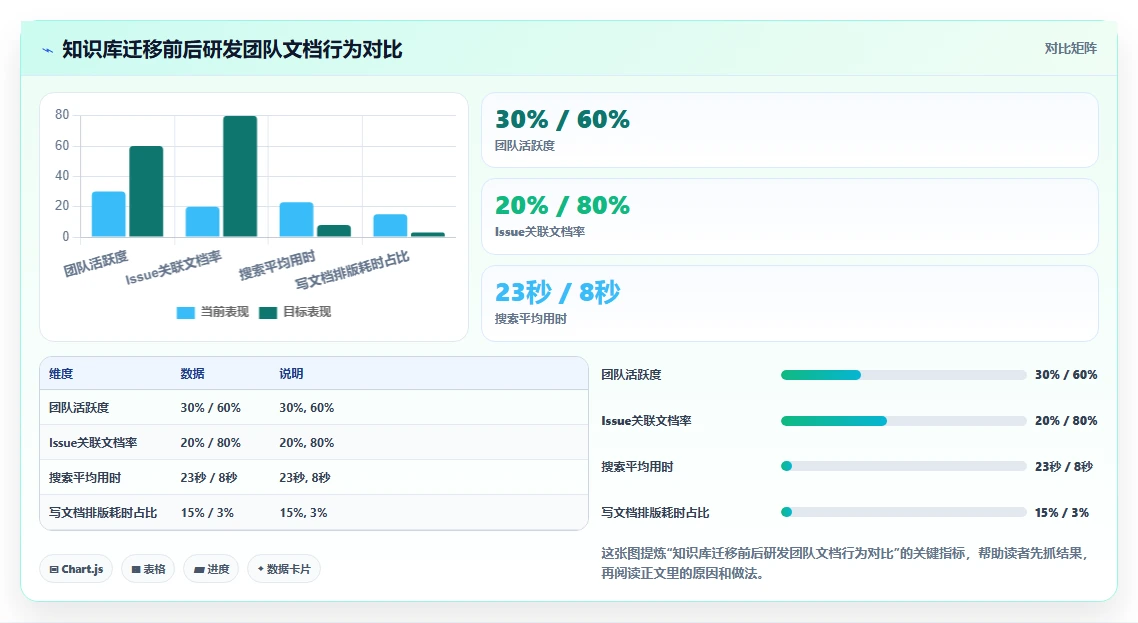Click the table data value 20% / 80%

[x=210, y=443]
